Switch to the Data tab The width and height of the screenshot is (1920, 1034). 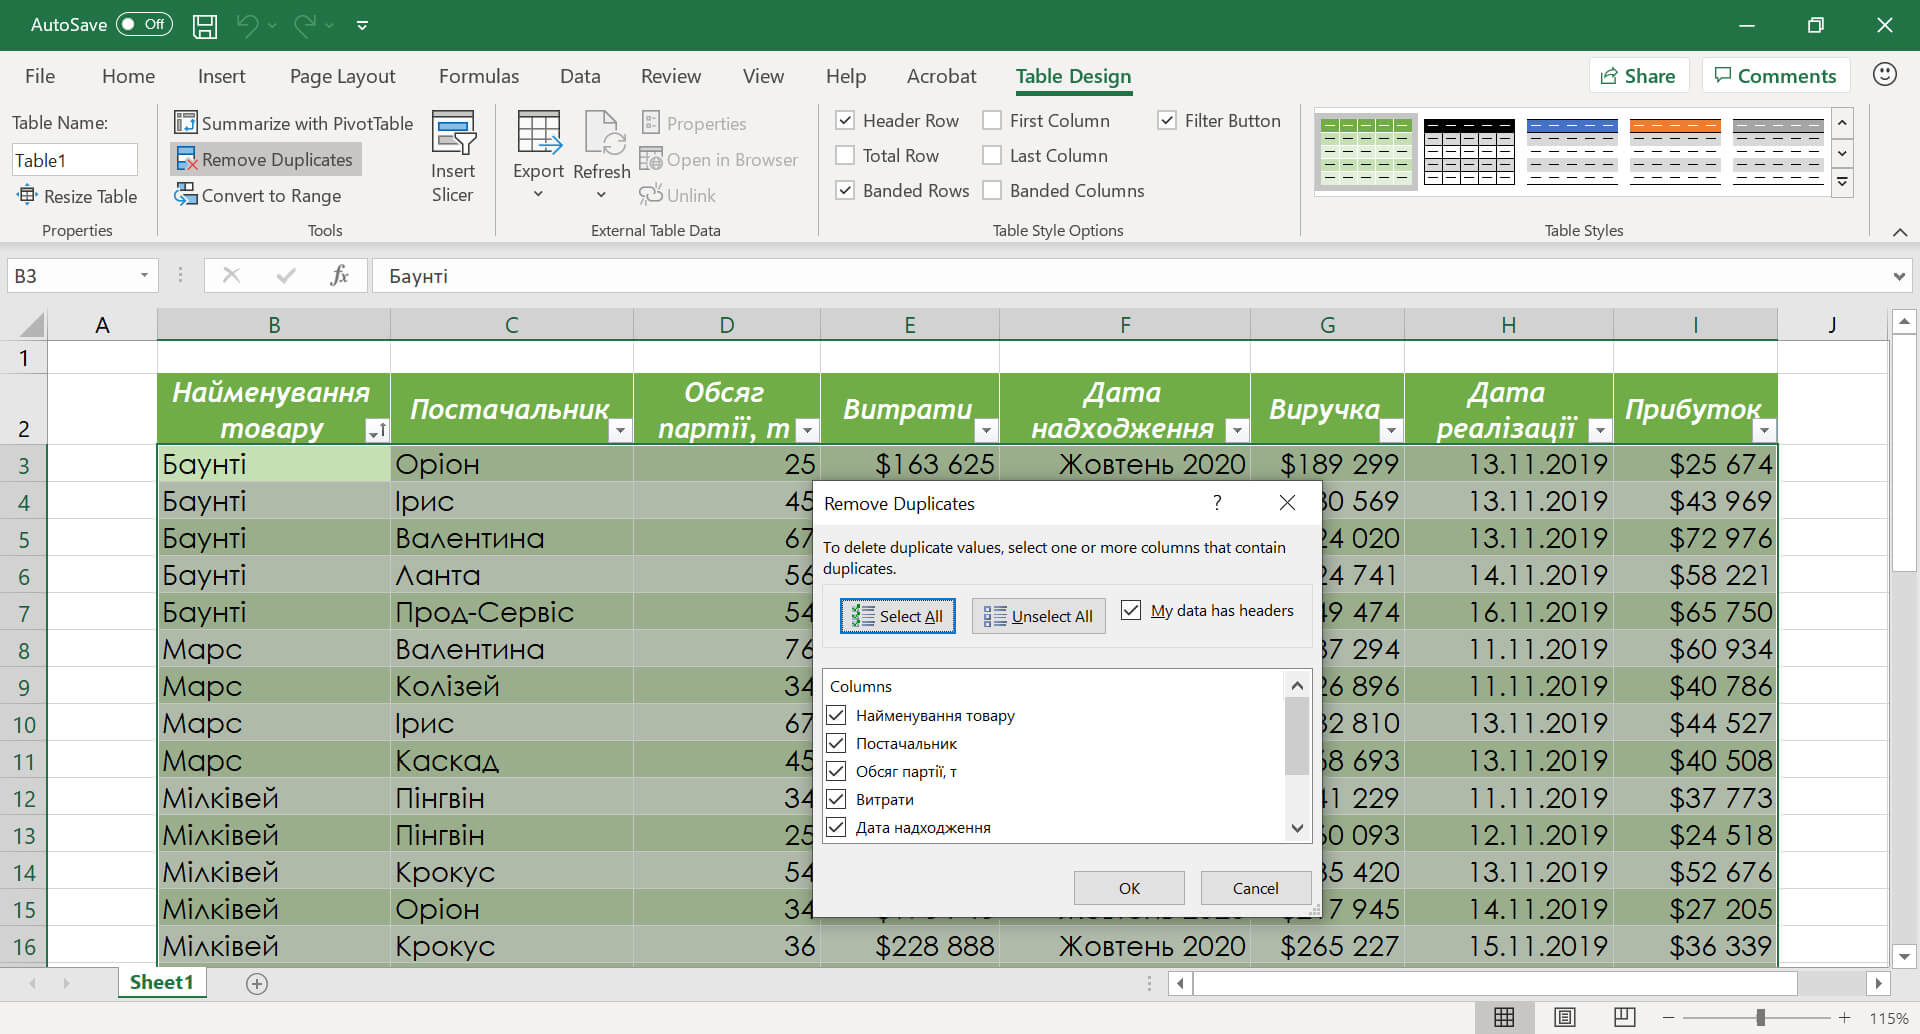click(x=580, y=76)
